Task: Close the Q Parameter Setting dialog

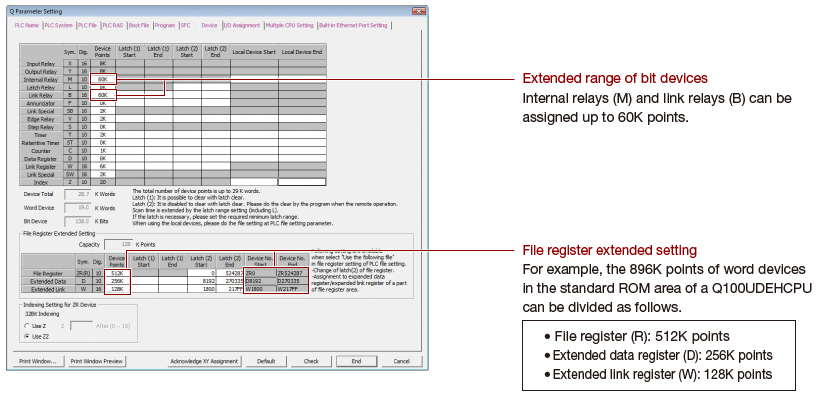Action: click(419, 12)
